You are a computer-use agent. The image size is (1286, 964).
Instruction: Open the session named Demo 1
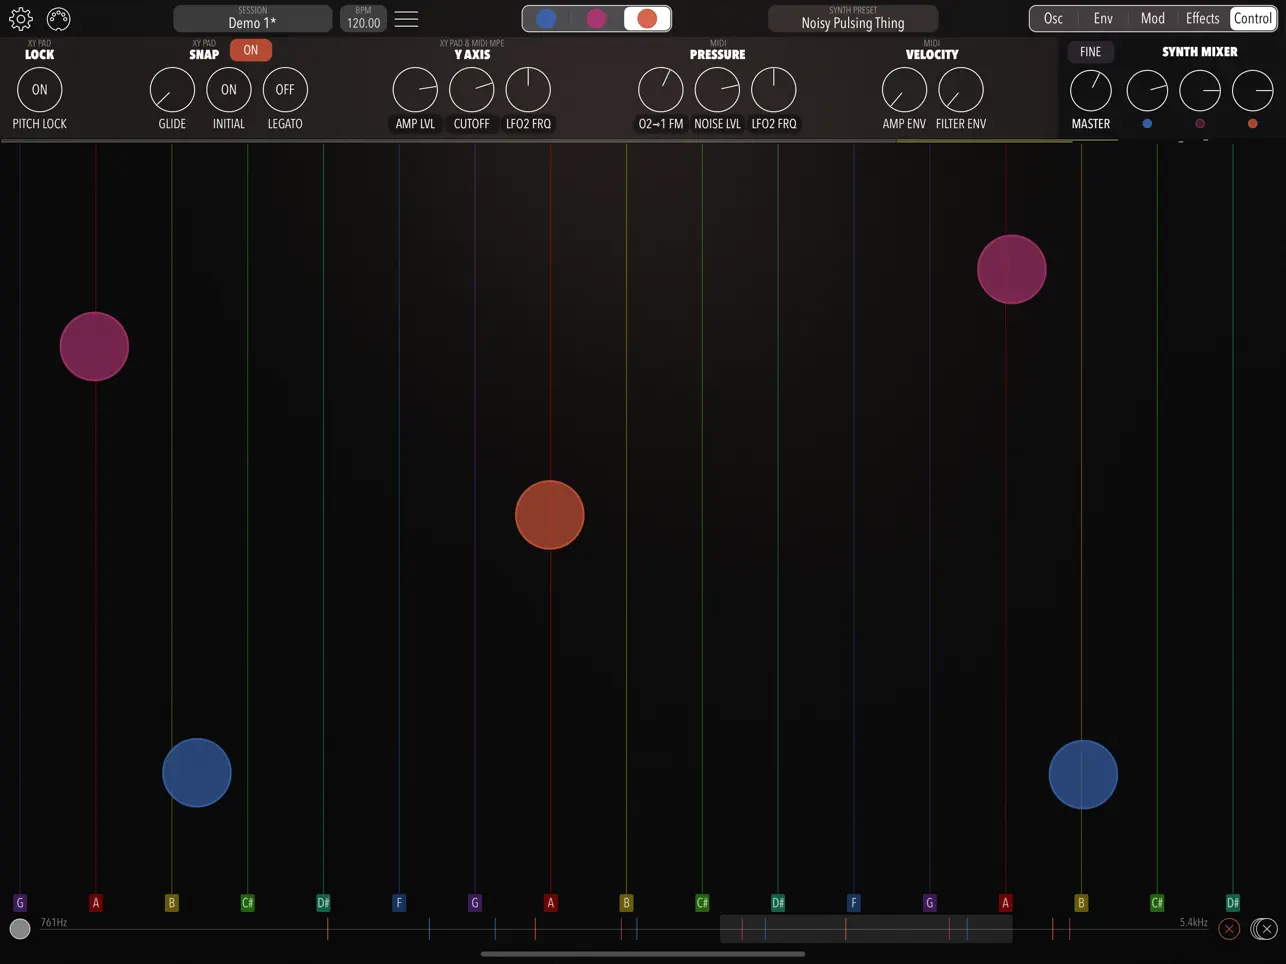pos(252,18)
